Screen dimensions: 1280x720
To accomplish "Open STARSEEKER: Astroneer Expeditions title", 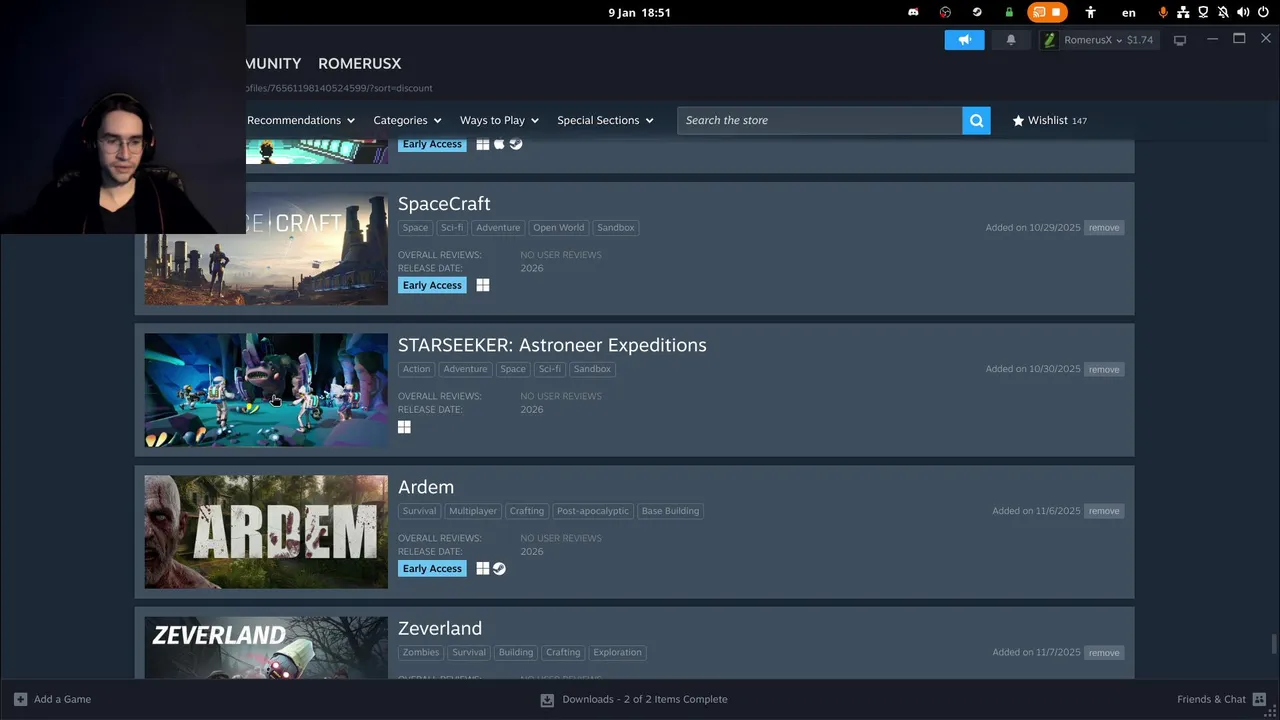I will [552, 345].
